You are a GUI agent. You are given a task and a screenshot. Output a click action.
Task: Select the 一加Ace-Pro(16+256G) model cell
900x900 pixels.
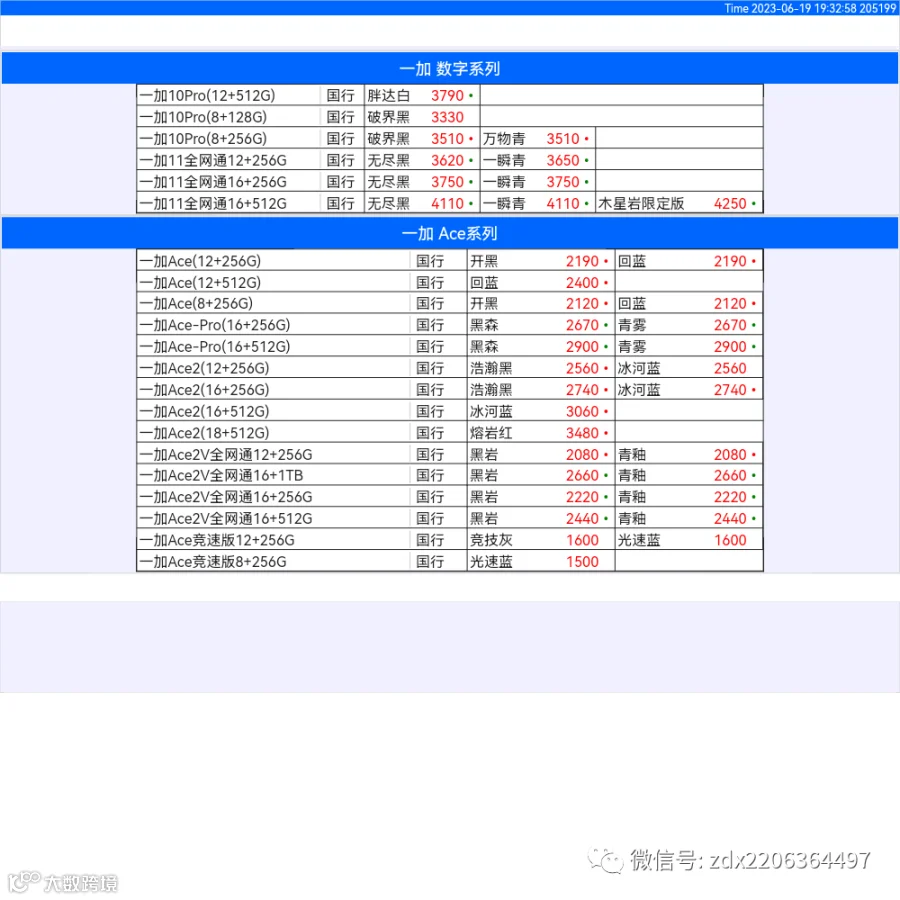273,325
